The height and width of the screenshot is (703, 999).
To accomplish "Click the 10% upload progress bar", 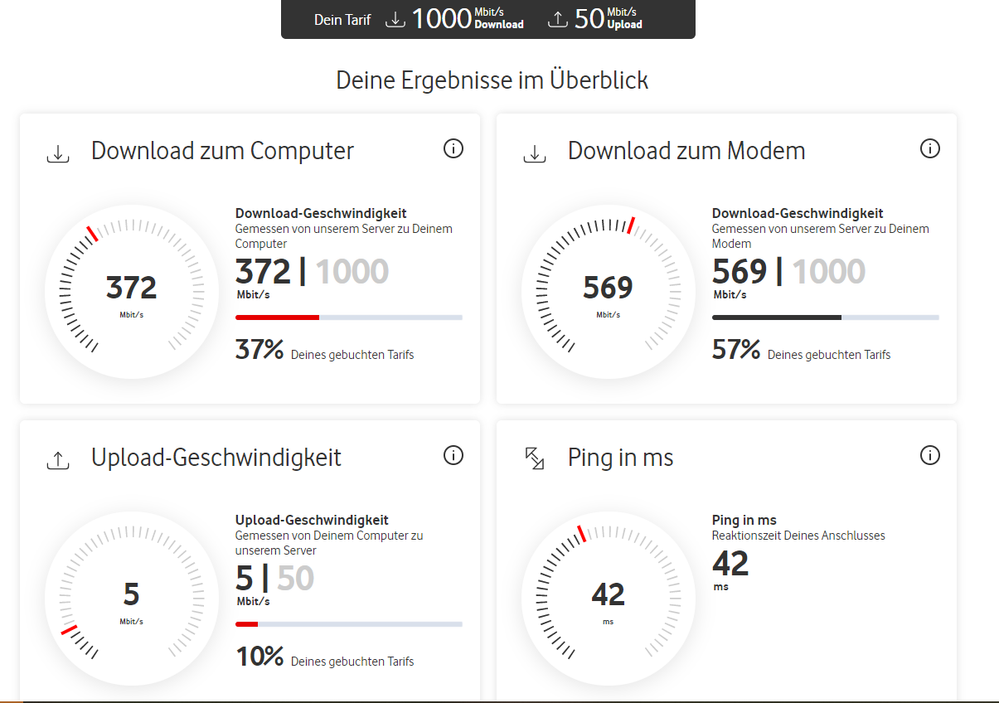I will [x=247, y=624].
